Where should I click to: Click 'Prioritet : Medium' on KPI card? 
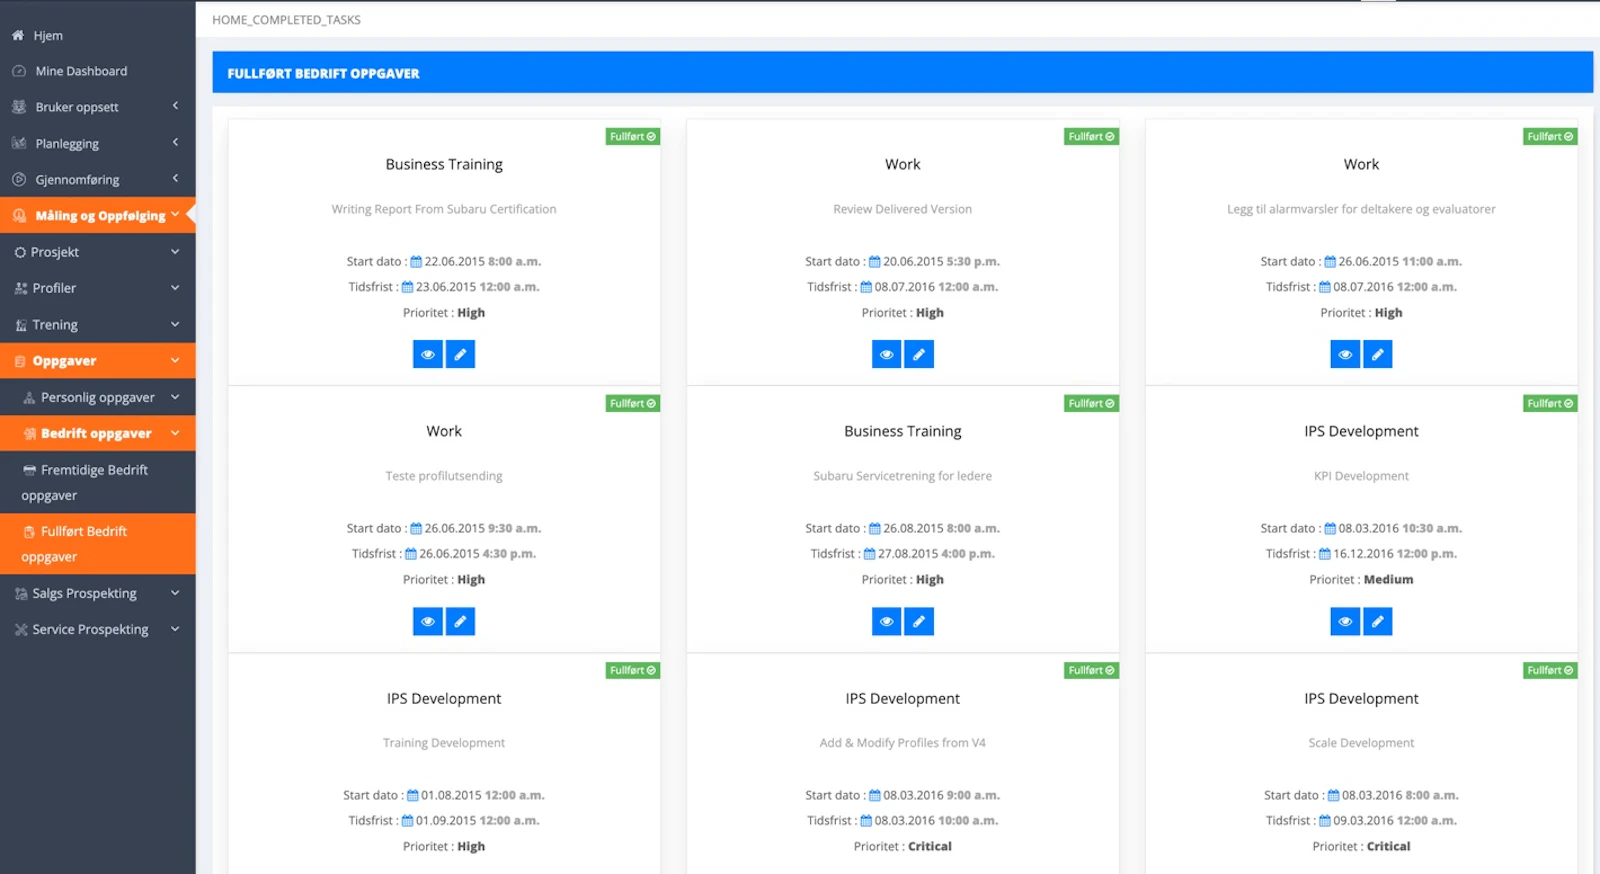1361,580
